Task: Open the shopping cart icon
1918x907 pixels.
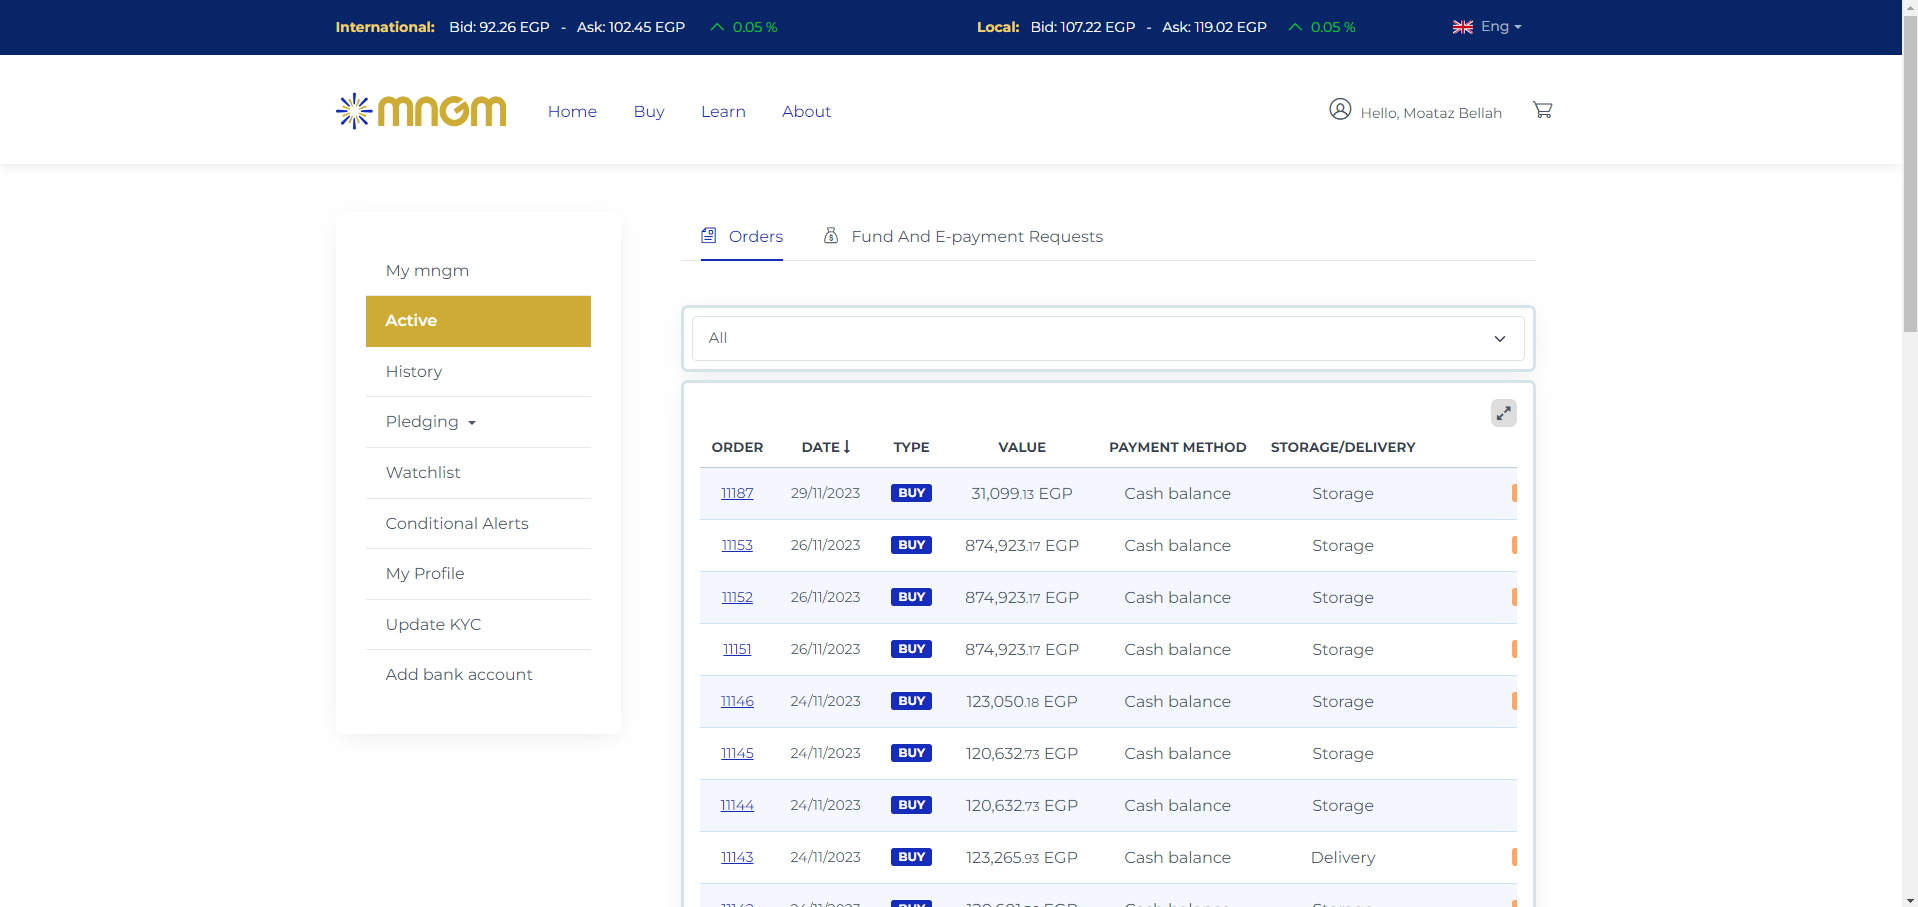Action: point(1542,110)
